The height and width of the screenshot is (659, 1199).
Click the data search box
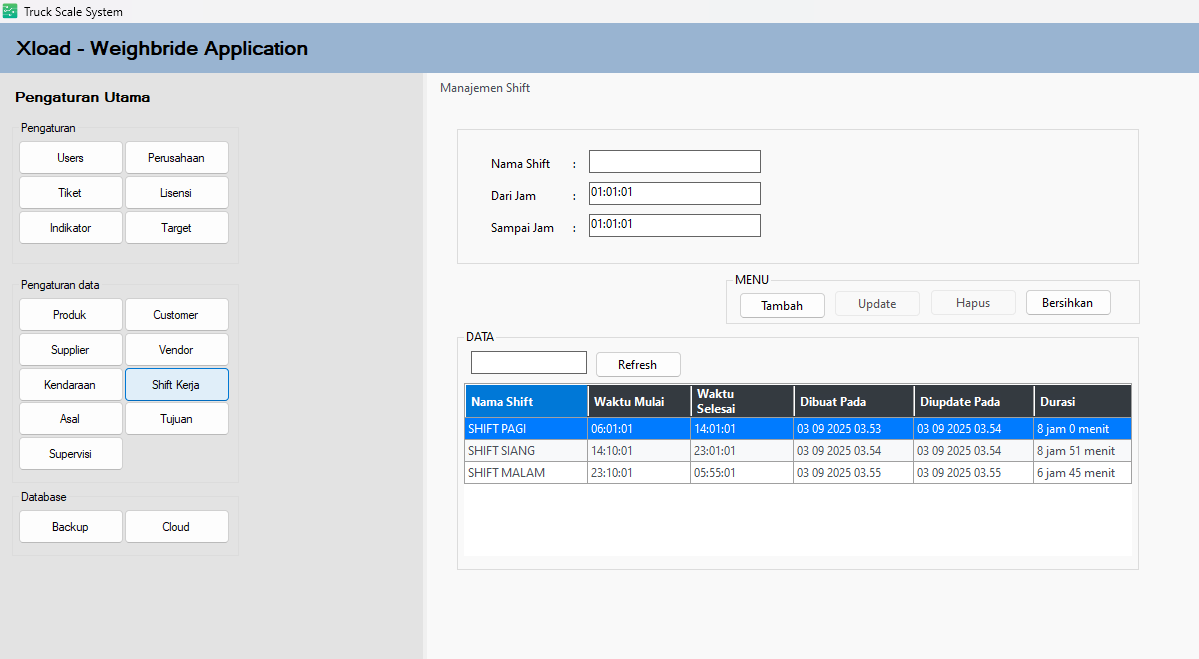pos(528,363)
